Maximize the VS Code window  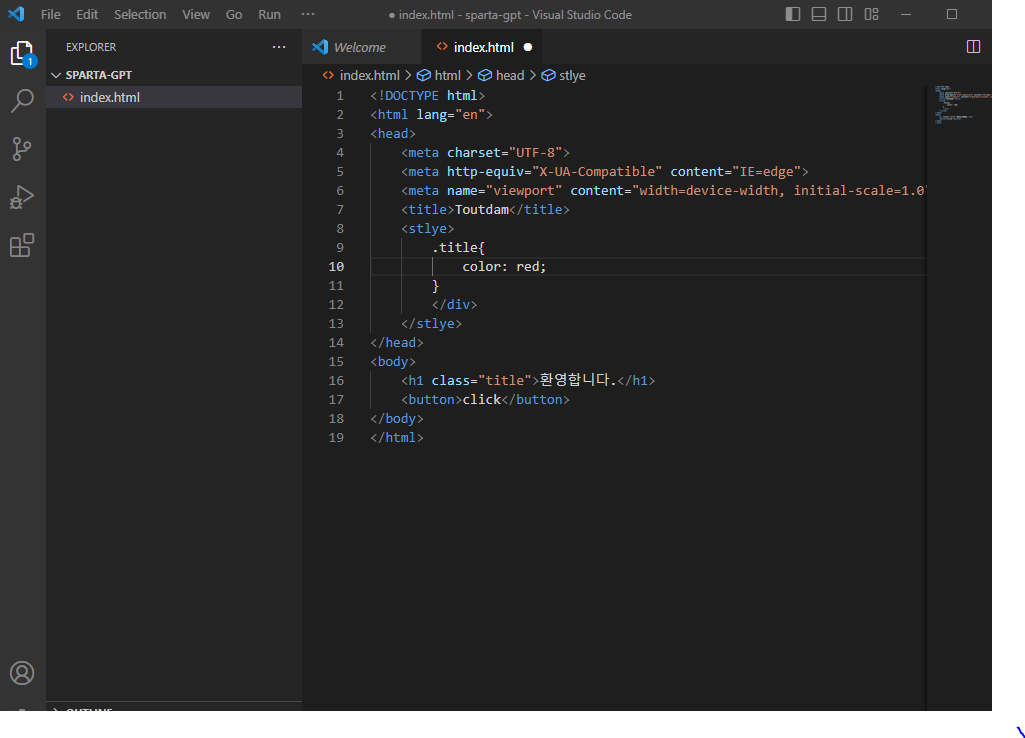point(952,14)
